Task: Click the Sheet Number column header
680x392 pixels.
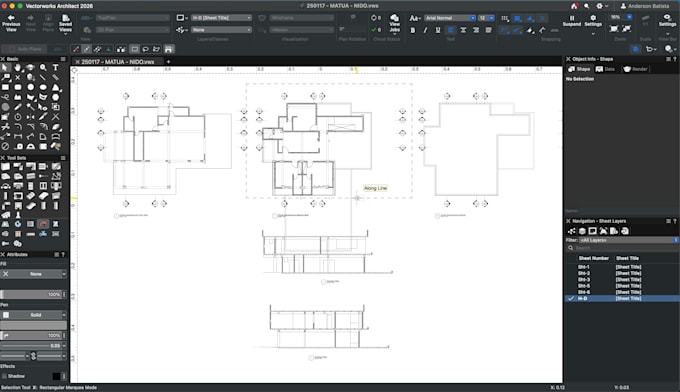Action: click(593, 258)
